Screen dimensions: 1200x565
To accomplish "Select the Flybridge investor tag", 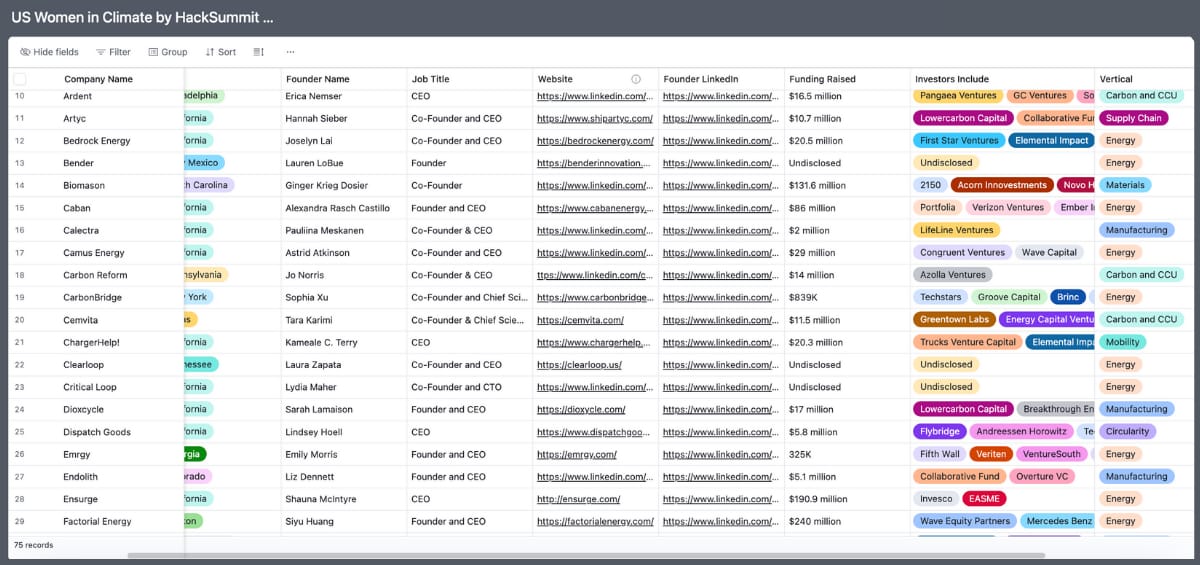I will tap(940, 432).
